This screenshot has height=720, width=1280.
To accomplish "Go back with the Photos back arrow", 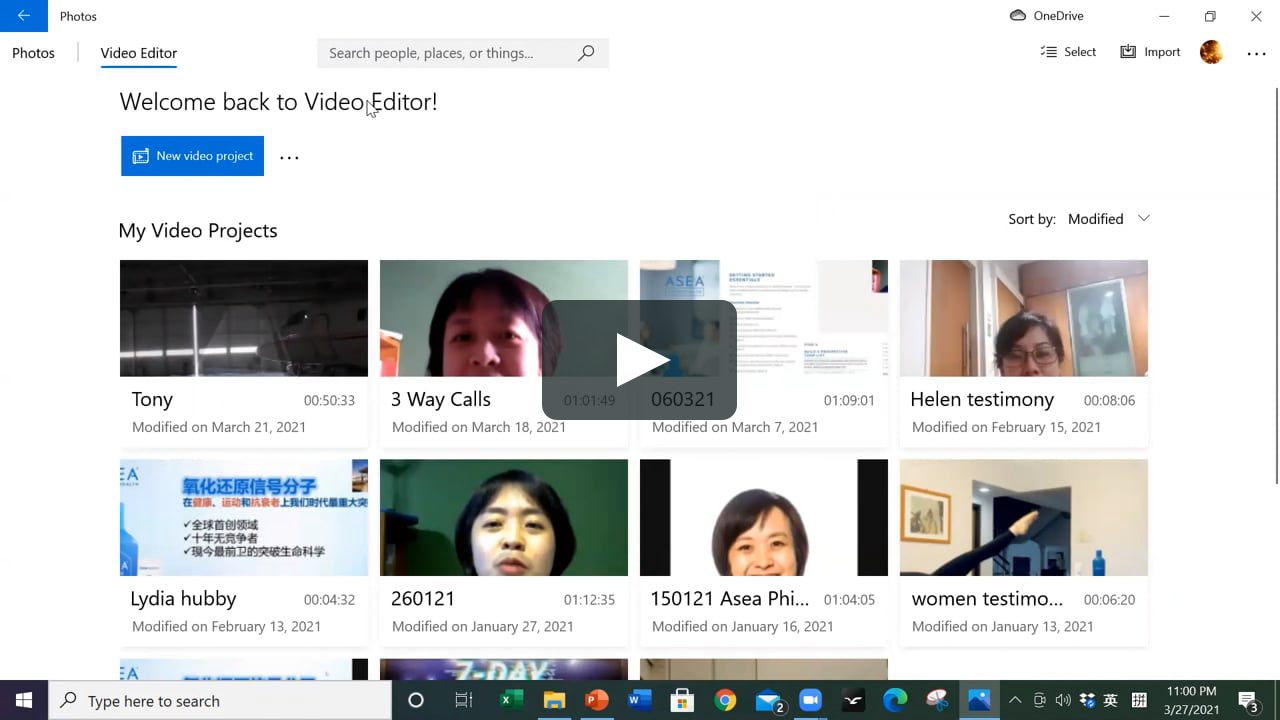I will pos(23,16).
